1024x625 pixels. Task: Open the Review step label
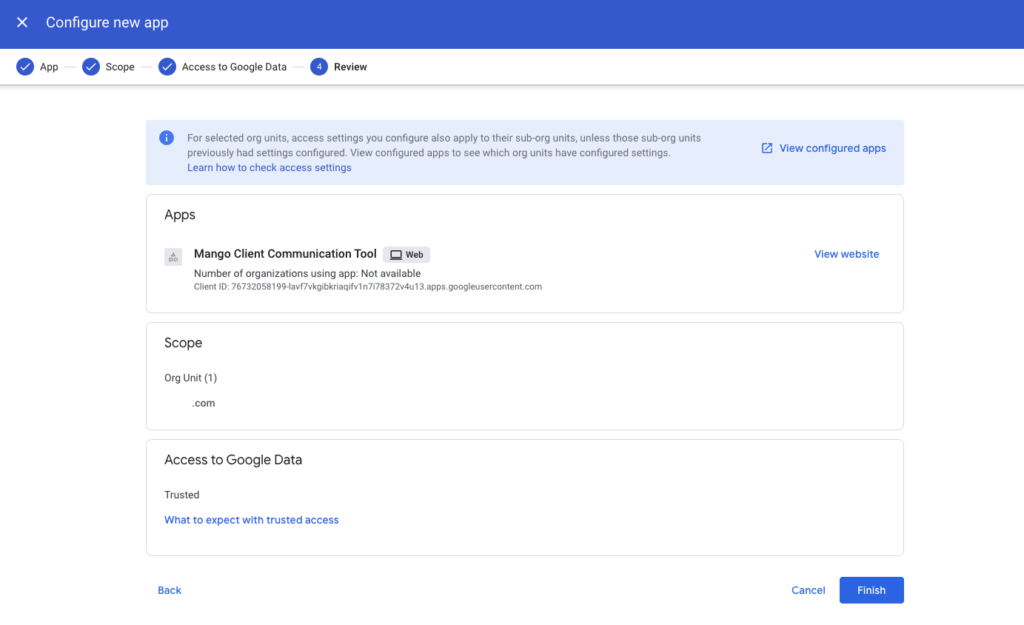(x=350, y=67)
